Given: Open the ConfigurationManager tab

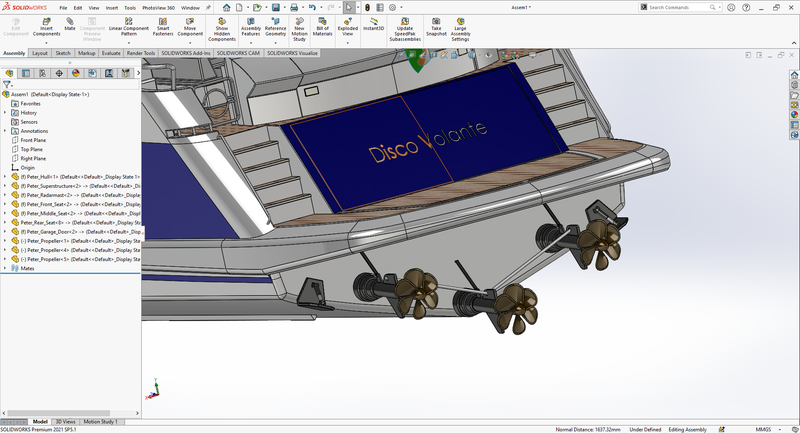Looking at the screenshot, I should (42, 73).
